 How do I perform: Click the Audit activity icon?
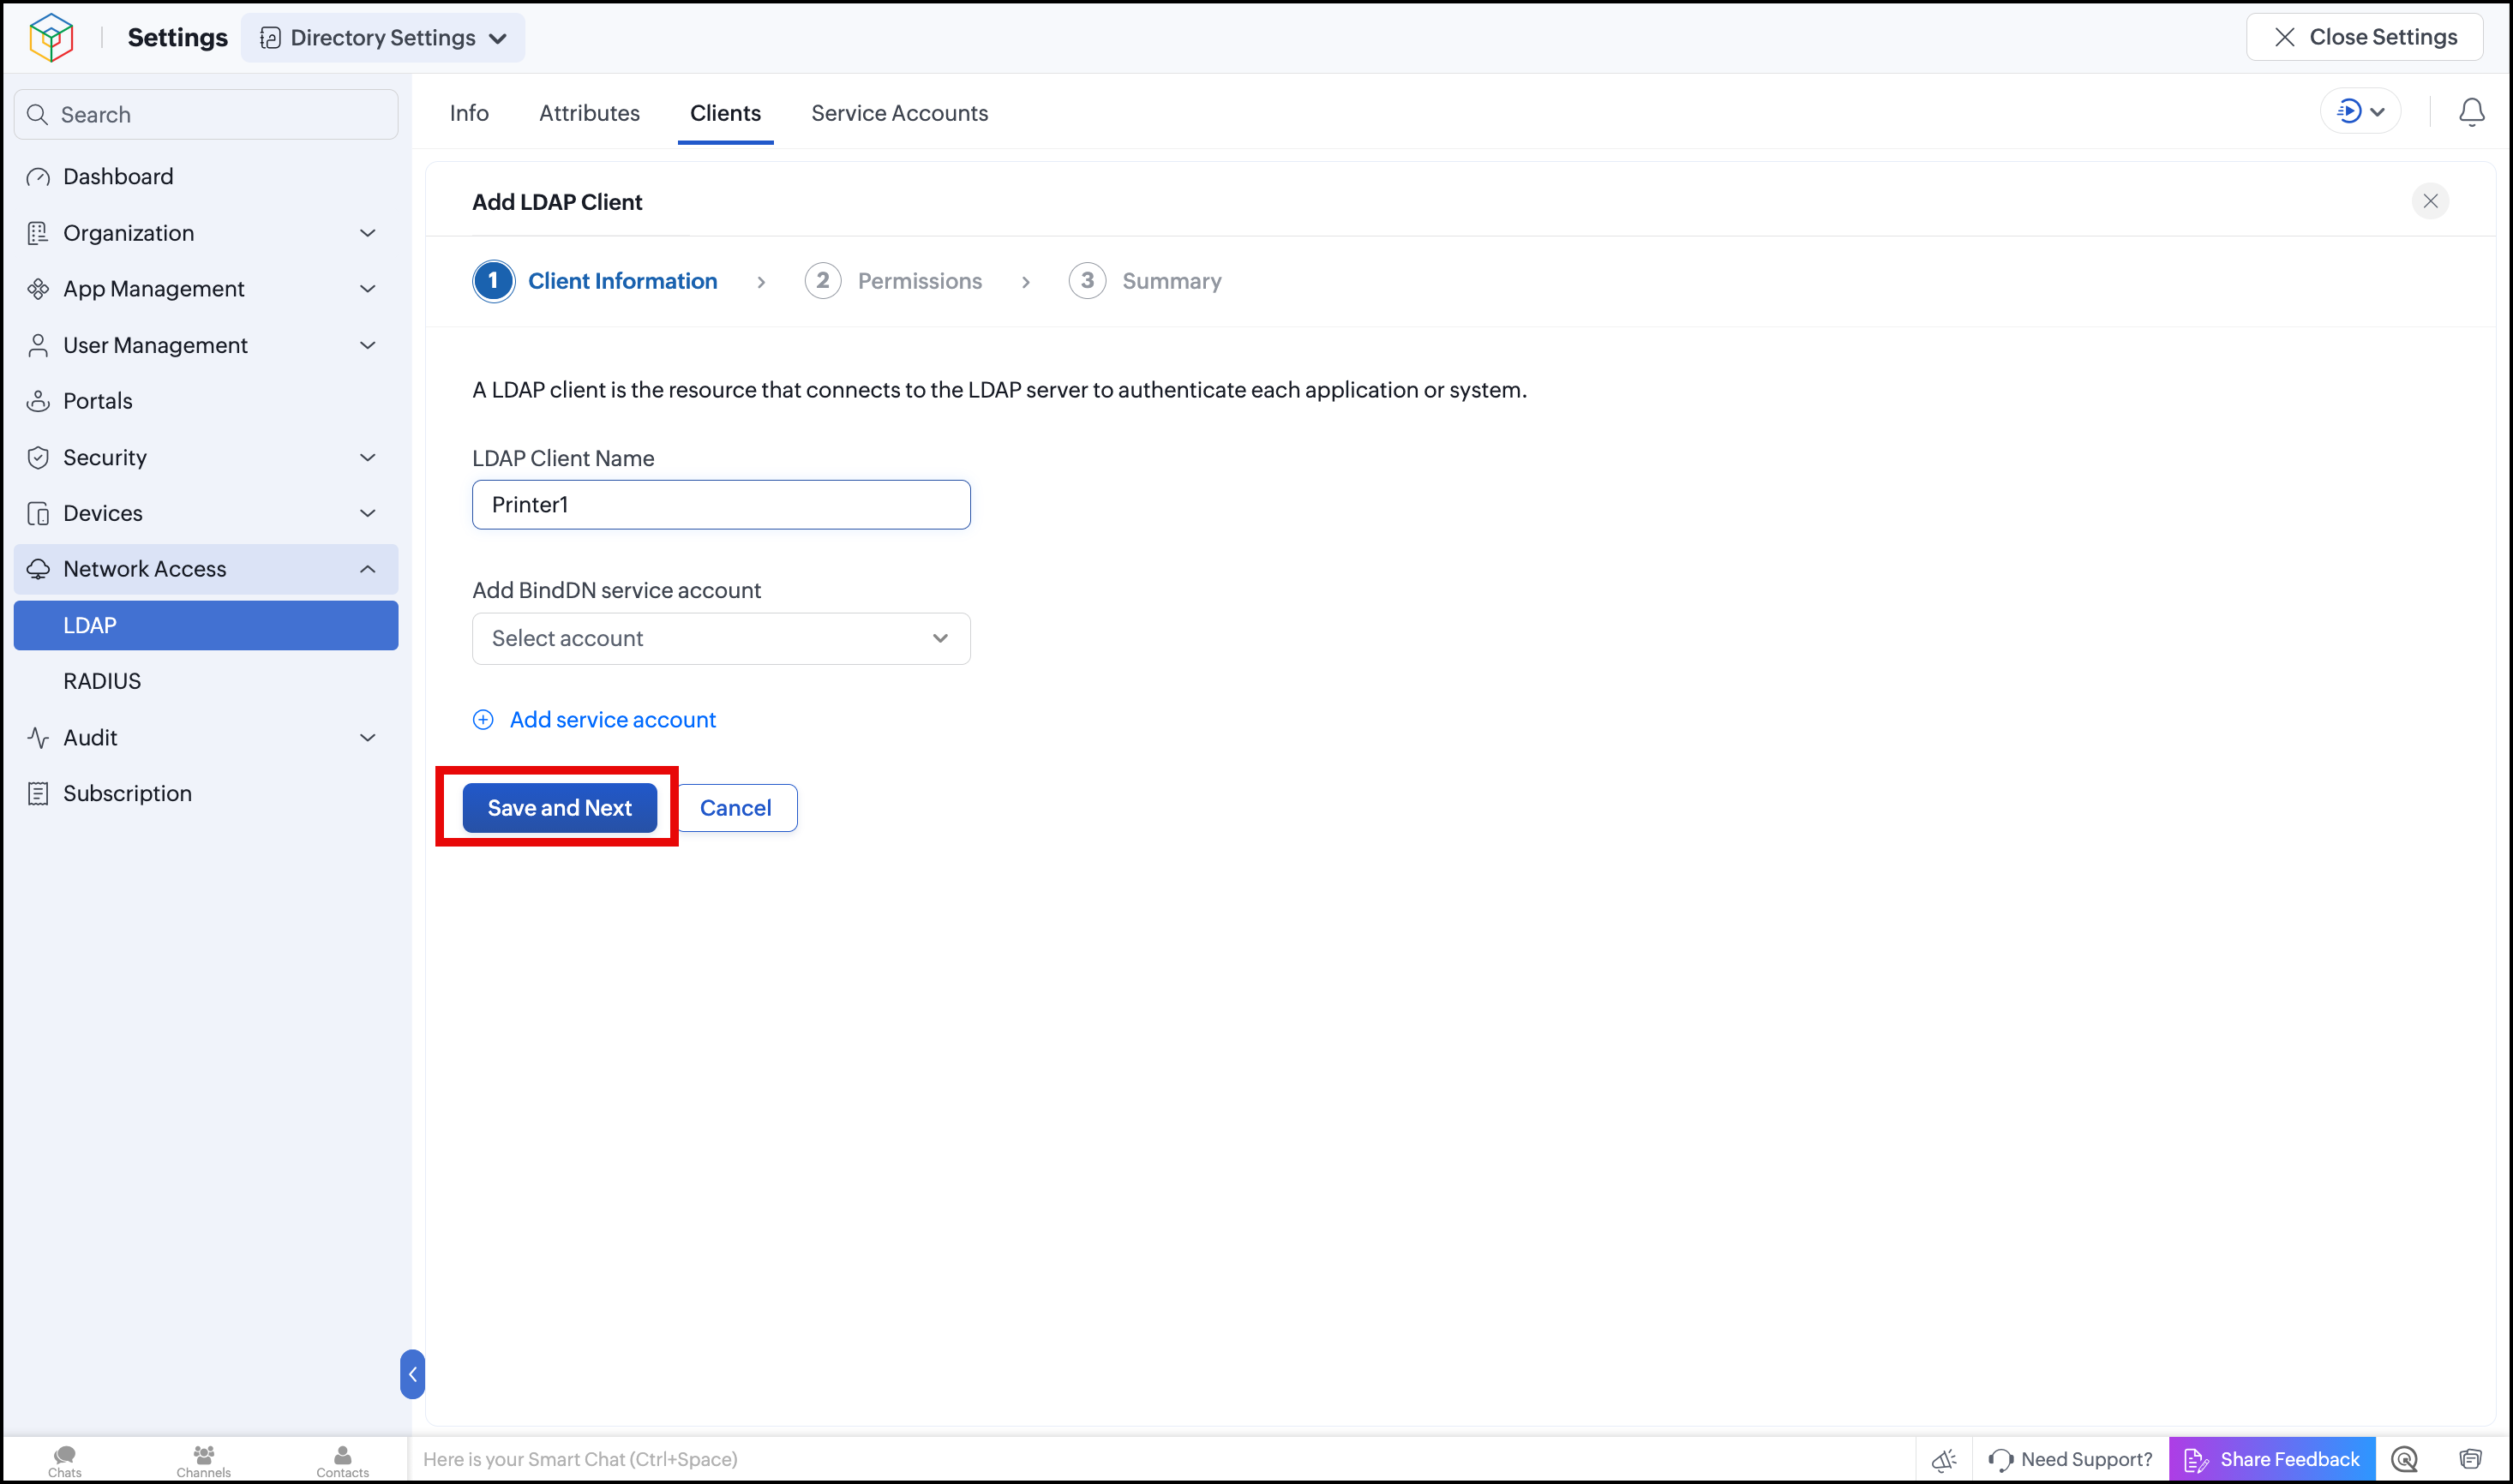pyautogui.click(x=38, y=737)
